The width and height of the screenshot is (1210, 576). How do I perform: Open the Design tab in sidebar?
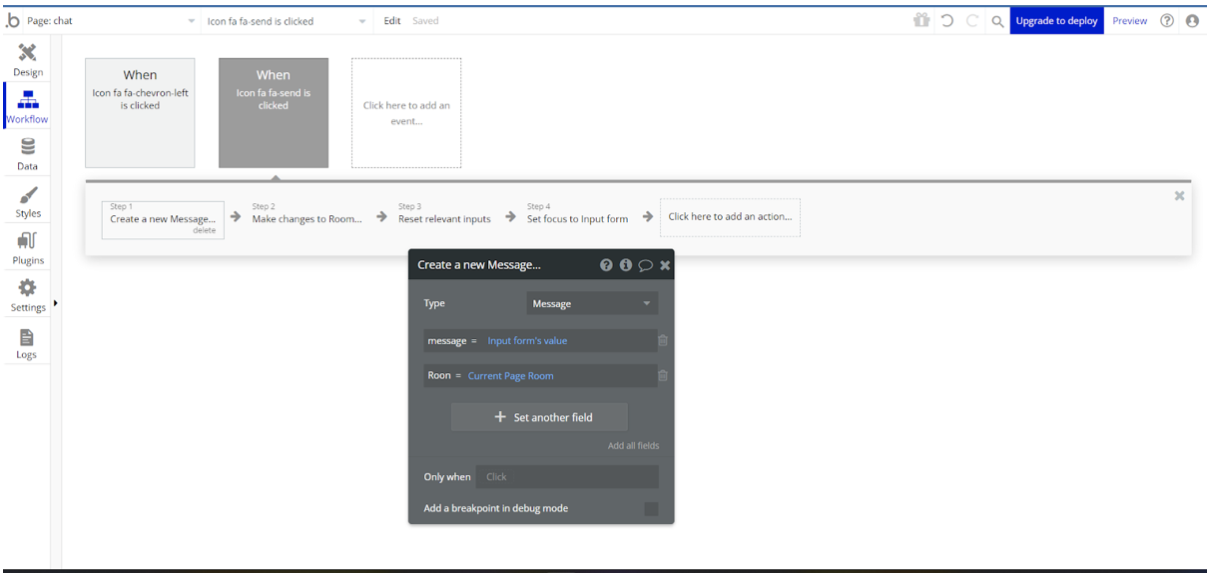pyautogui.click(x=28, y=59)
